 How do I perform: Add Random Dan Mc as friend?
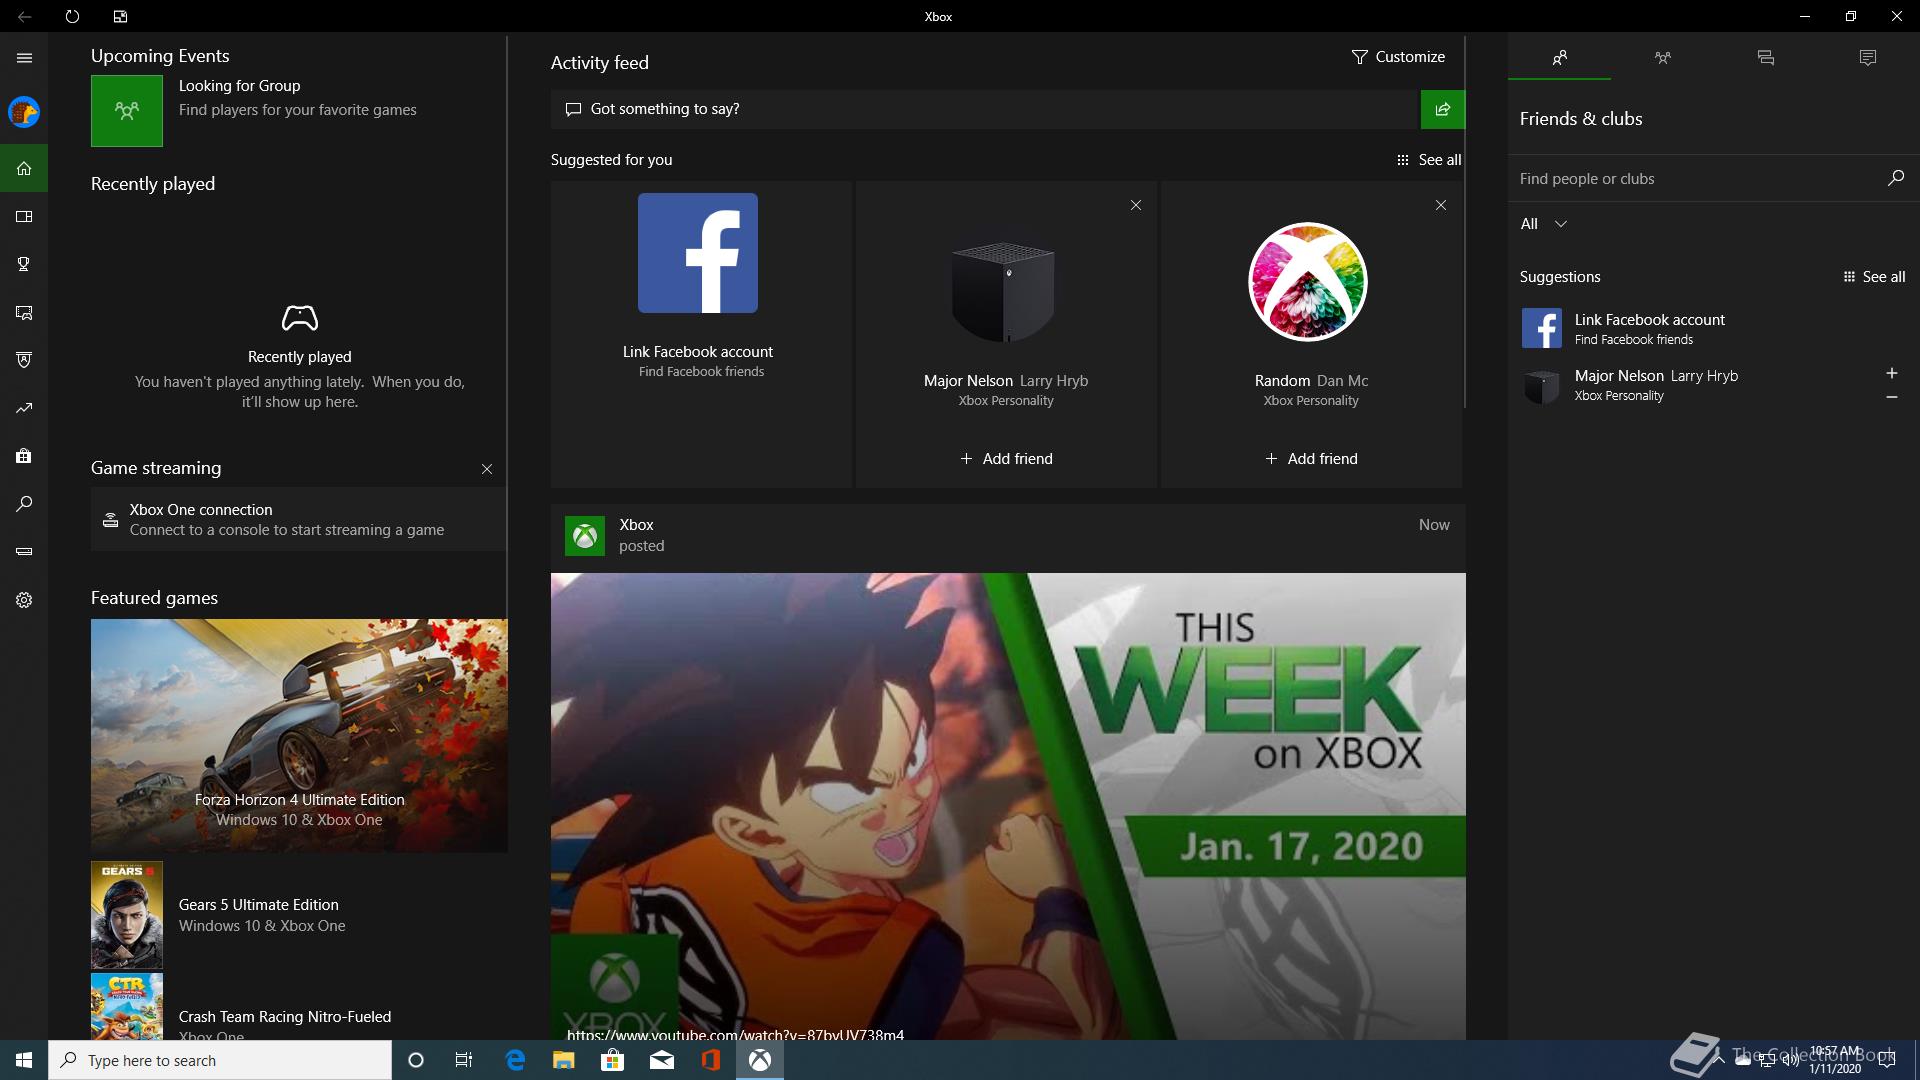click(1311, 459)
